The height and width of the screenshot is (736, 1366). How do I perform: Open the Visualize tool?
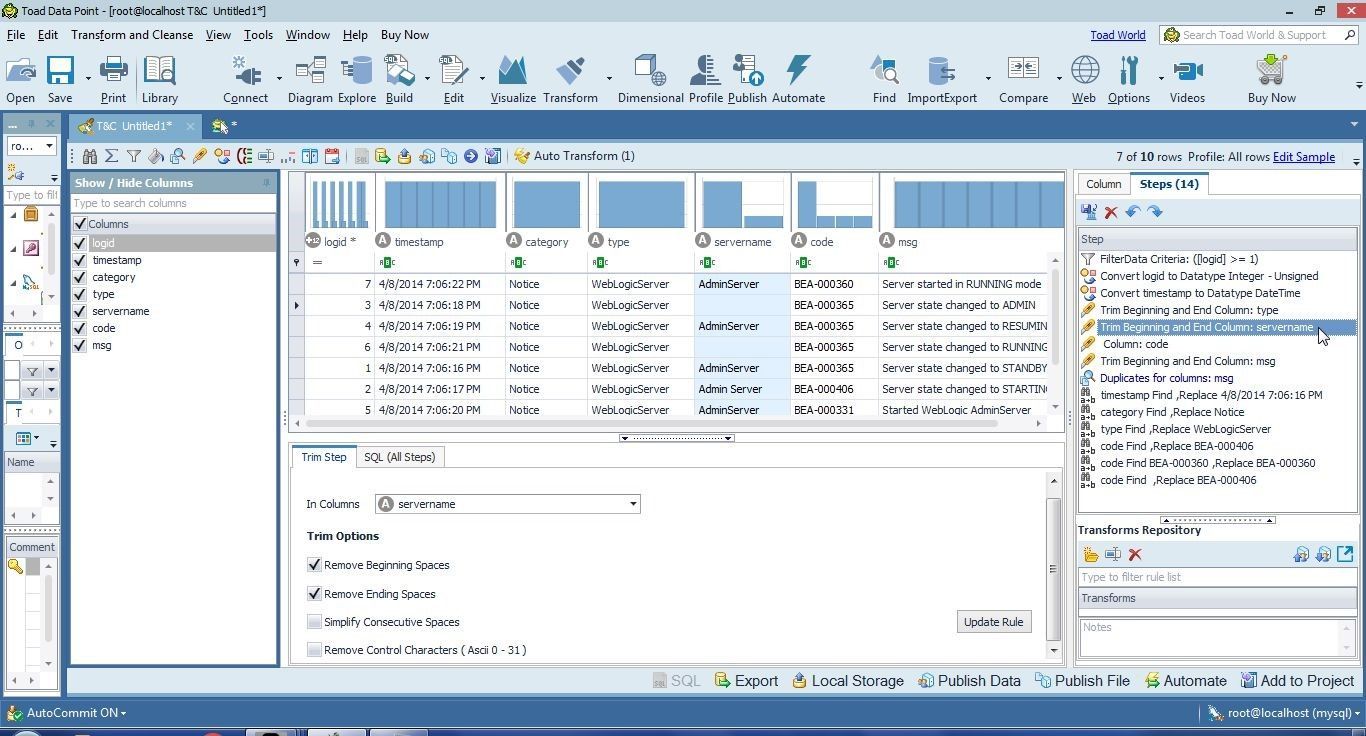(x=513, y=80)
